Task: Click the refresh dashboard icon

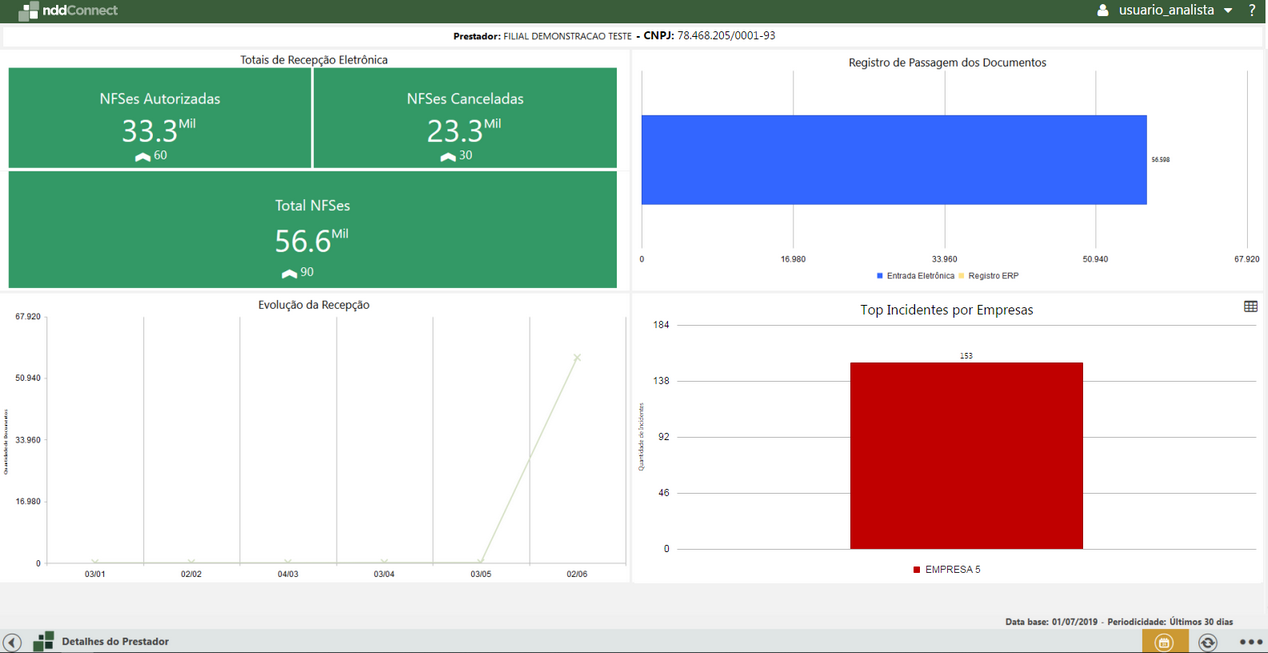Action: 1208,642
